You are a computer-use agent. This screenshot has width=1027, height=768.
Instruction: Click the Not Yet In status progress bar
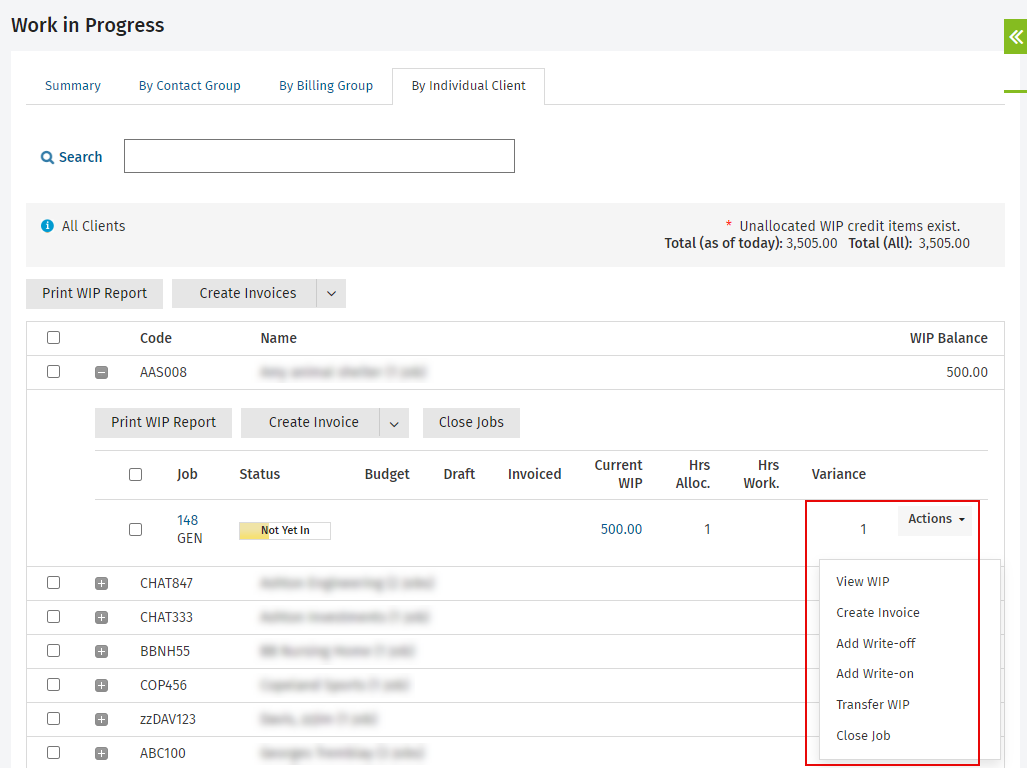(x=285, y=530)
